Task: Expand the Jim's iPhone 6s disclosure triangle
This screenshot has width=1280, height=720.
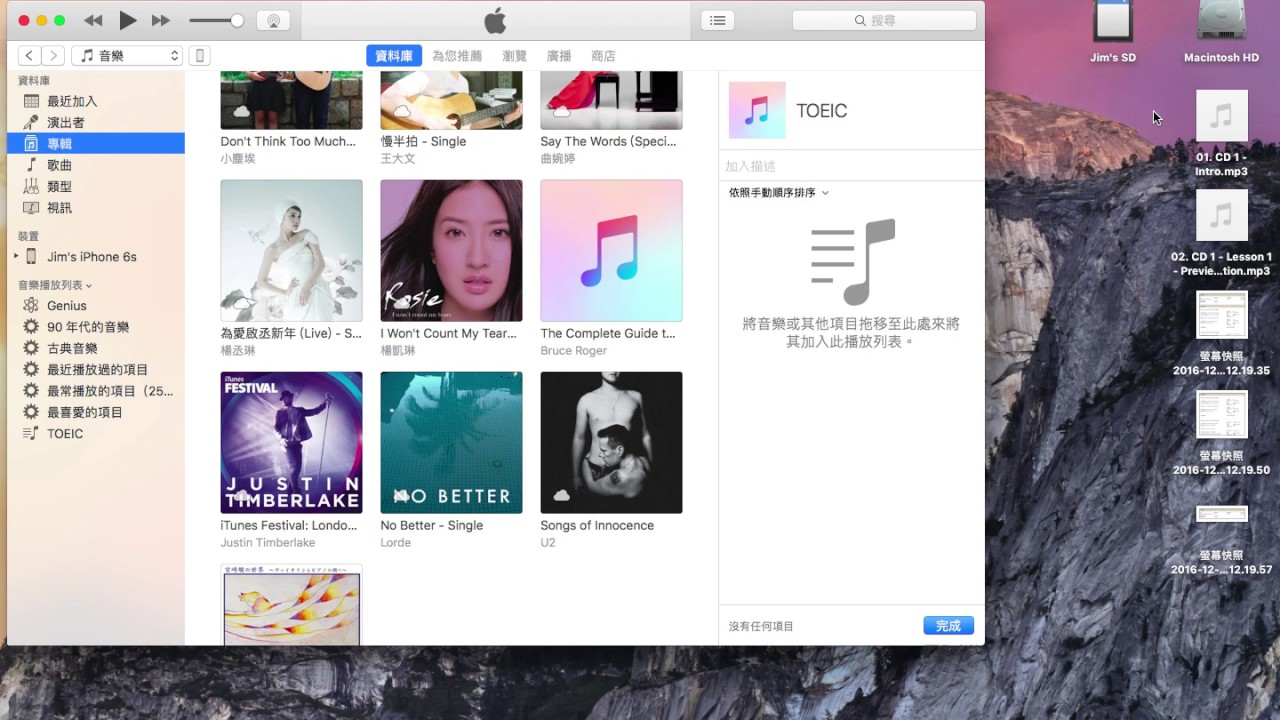Action: click(16, 257)
